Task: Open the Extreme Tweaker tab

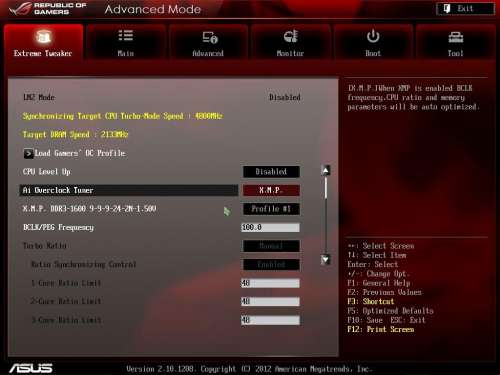Action: 43,43
